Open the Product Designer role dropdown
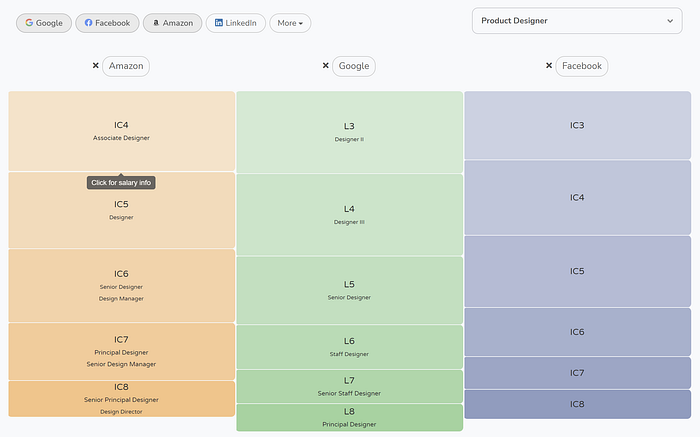This screenshot has height=437, width=700. [577, 21]
